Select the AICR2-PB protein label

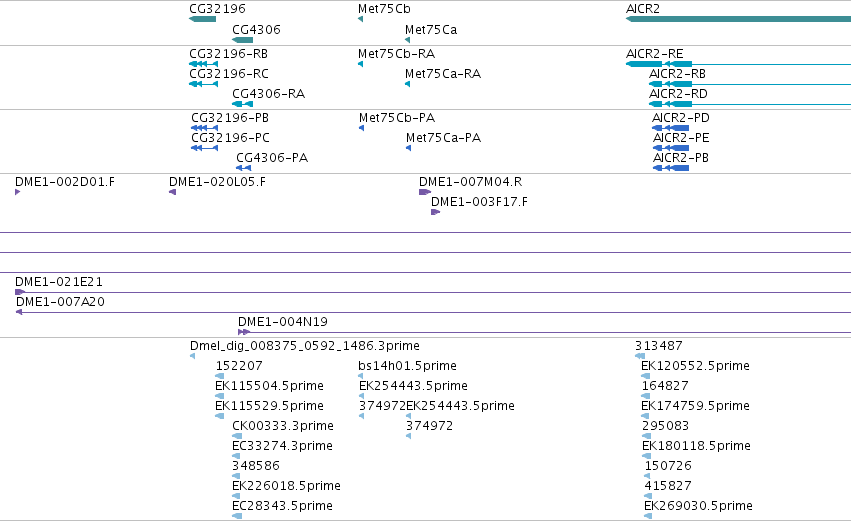coord(681,158)
